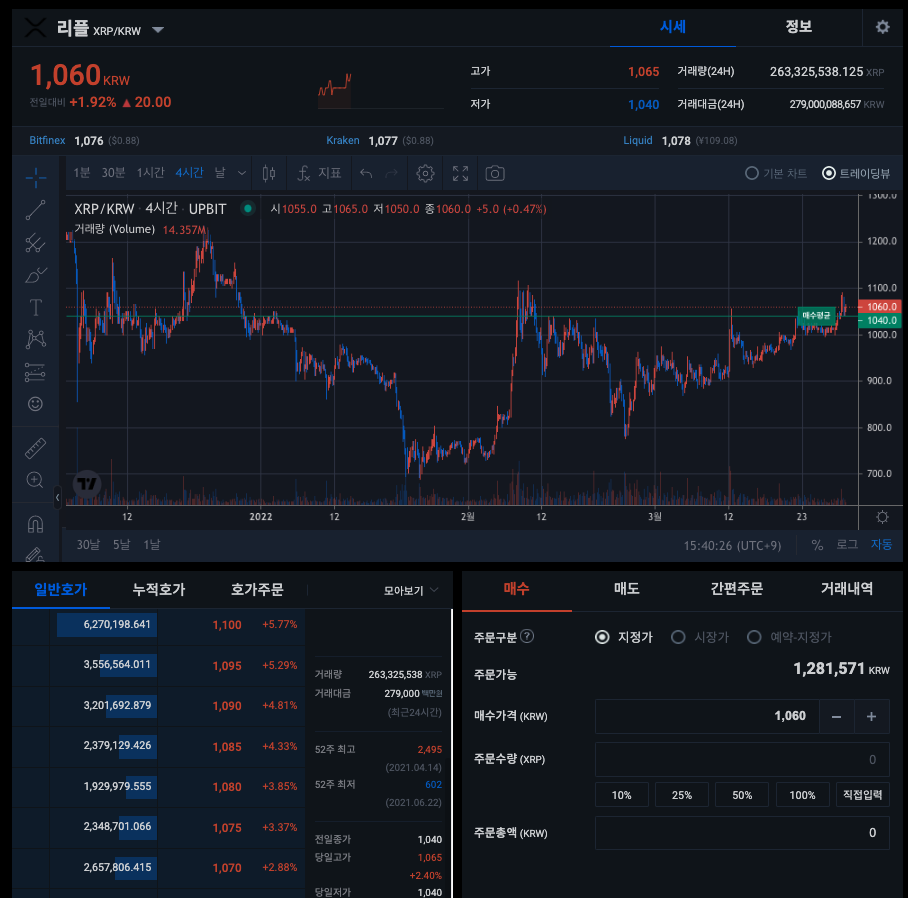Open order type help question icon
The height and width of the screenshot is (898, 908).
[527, 636]
